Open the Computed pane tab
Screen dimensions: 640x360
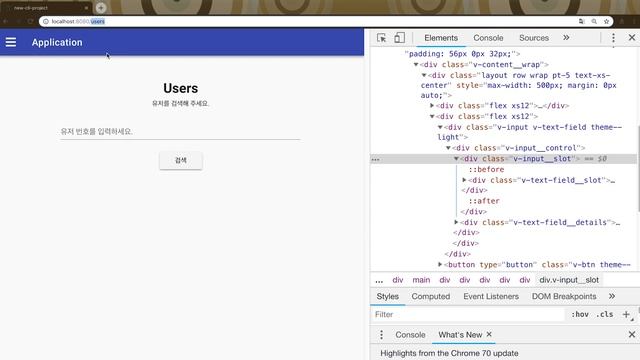point(431,296)
